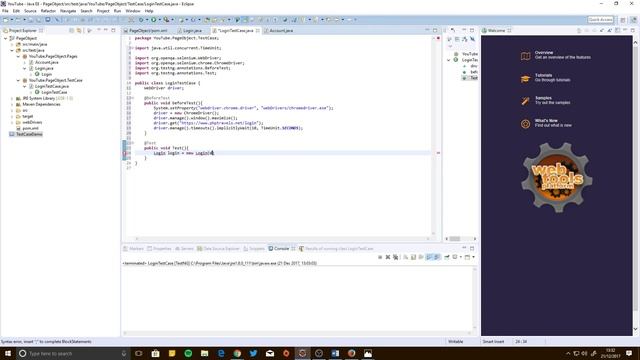Expand the Maven Dependencies node

pyautogui.click(x=12, y=104)
